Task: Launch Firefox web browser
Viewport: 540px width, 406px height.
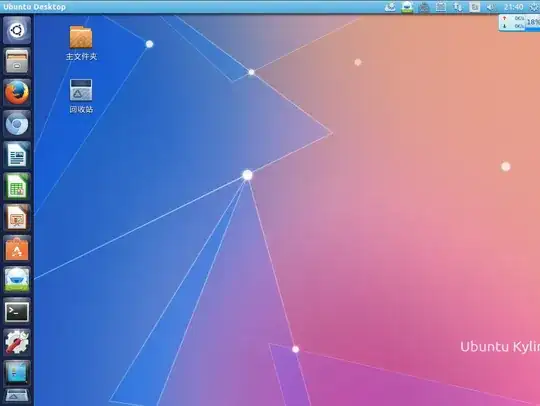Action: coord(17,92)
